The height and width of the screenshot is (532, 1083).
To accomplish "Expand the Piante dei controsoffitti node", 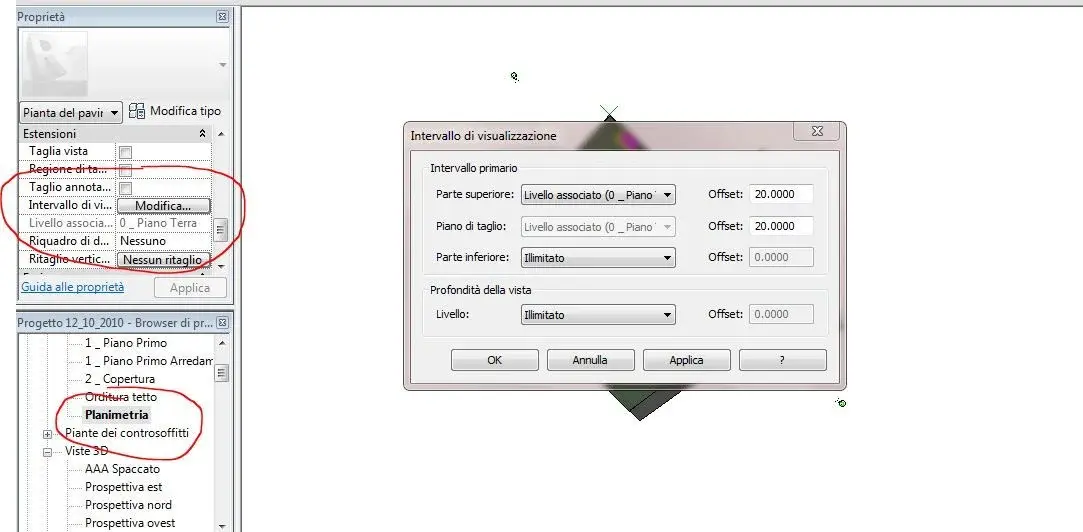I will (48, 435).
